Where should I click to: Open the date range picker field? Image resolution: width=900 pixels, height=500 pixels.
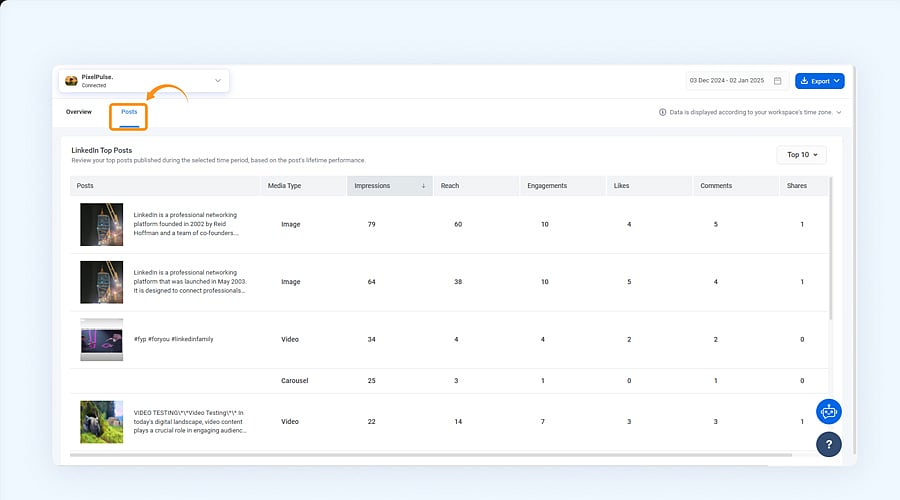pyautogui.click(x=736, y=81)
